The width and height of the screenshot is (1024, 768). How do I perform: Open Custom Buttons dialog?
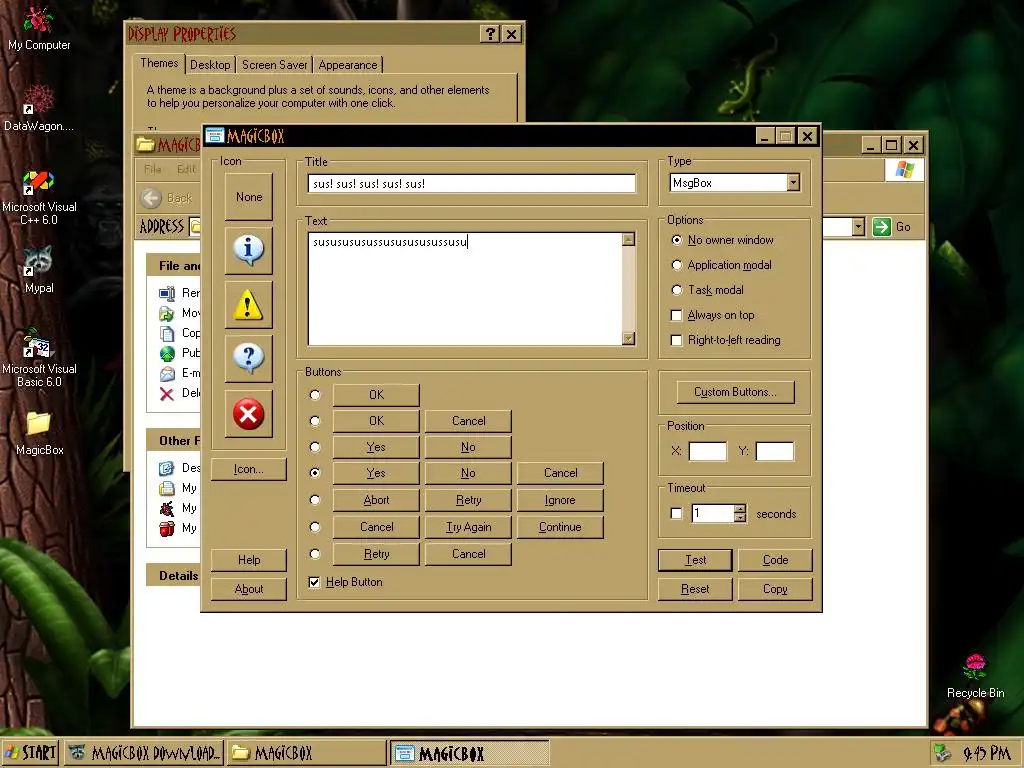point(735,392)
